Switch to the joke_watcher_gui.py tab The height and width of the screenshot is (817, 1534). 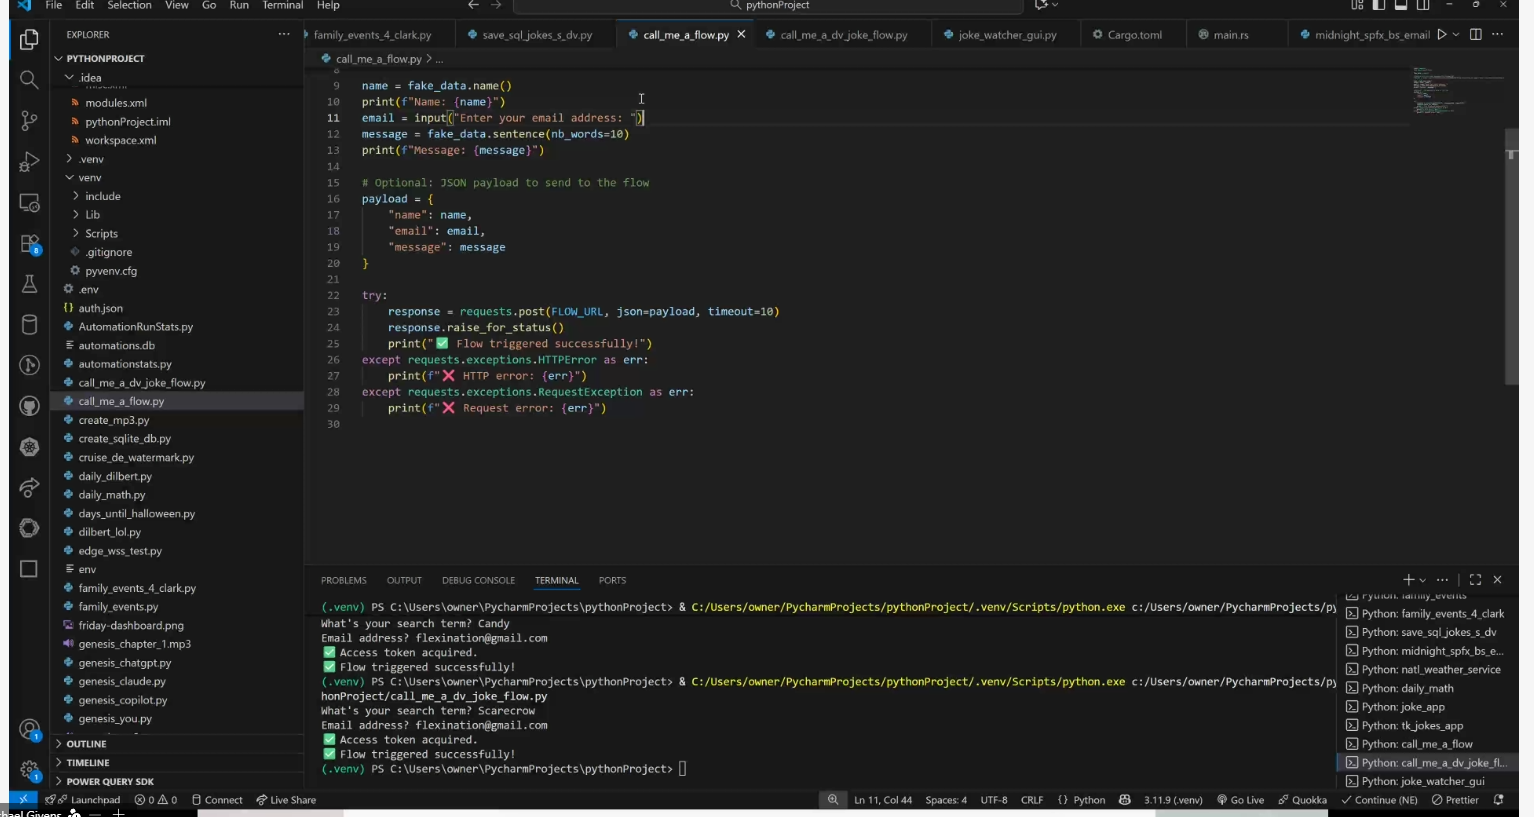(x=1006, y=35)
